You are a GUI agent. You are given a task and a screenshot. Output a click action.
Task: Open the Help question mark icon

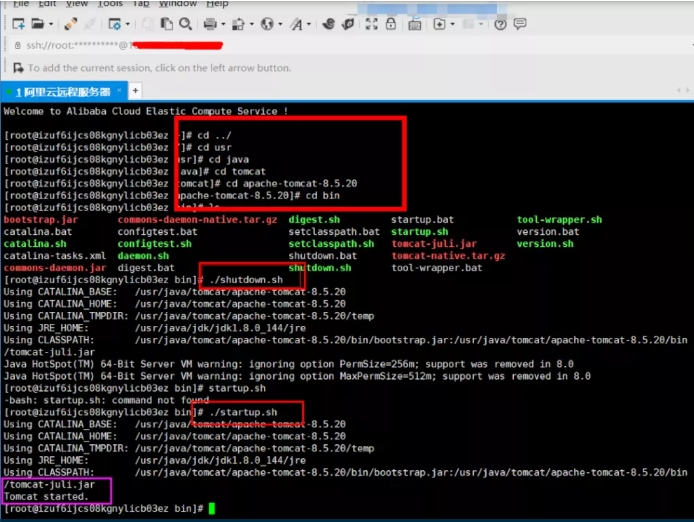coord(500,24)
